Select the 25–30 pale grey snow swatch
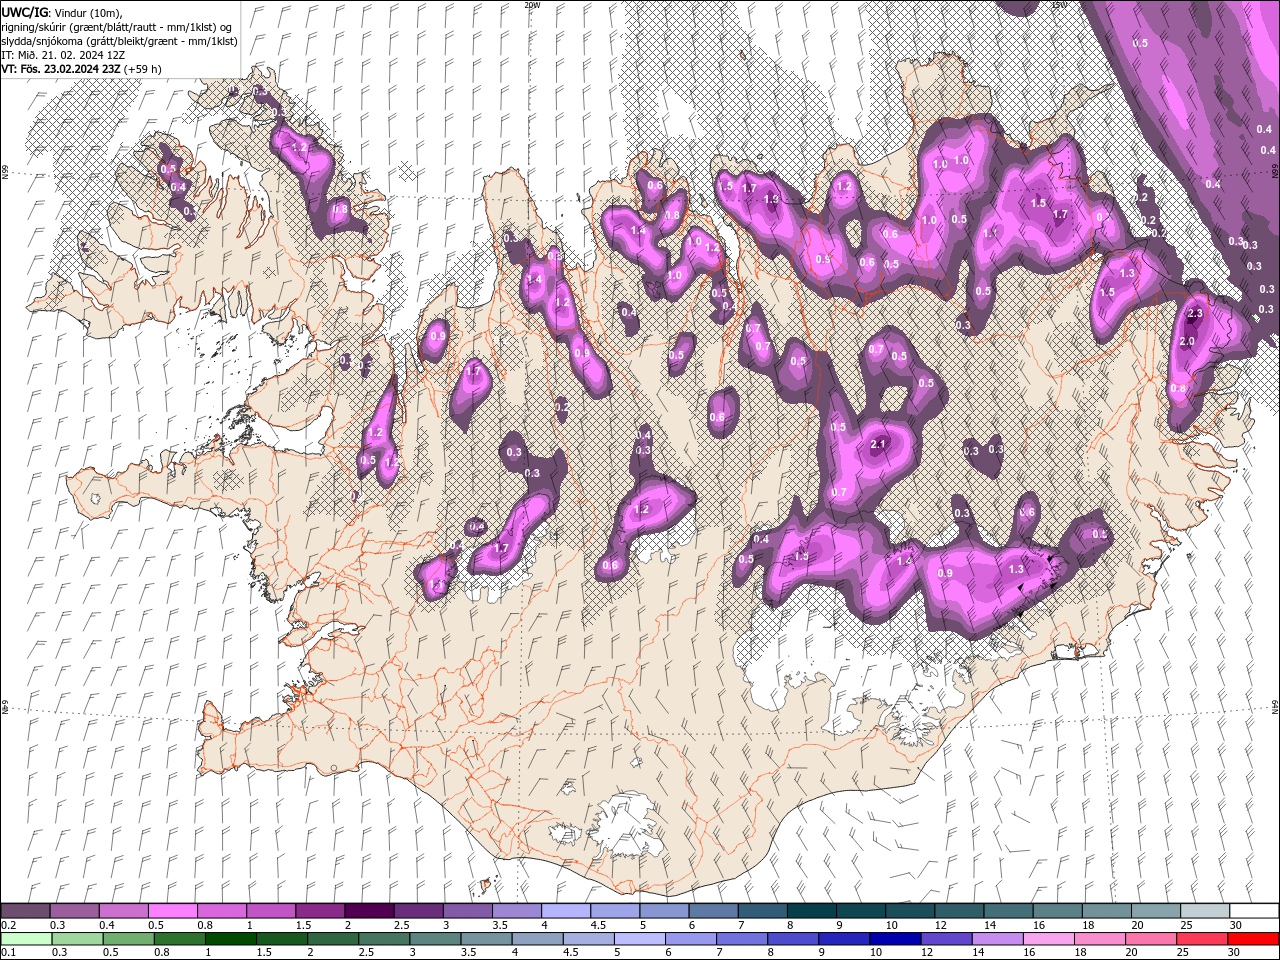The image size is (1280, 960). point(1205,911)
